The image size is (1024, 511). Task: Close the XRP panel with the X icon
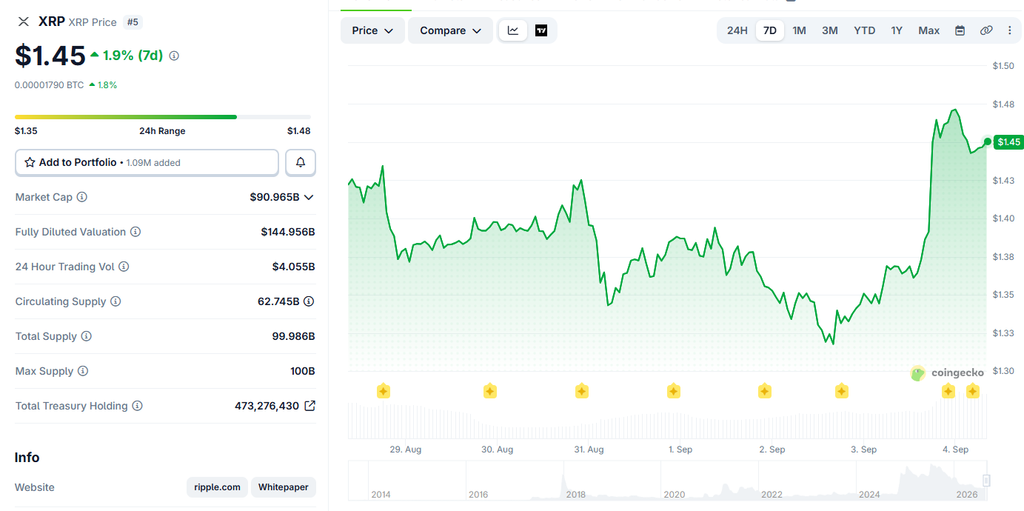(x=24, y=22)
